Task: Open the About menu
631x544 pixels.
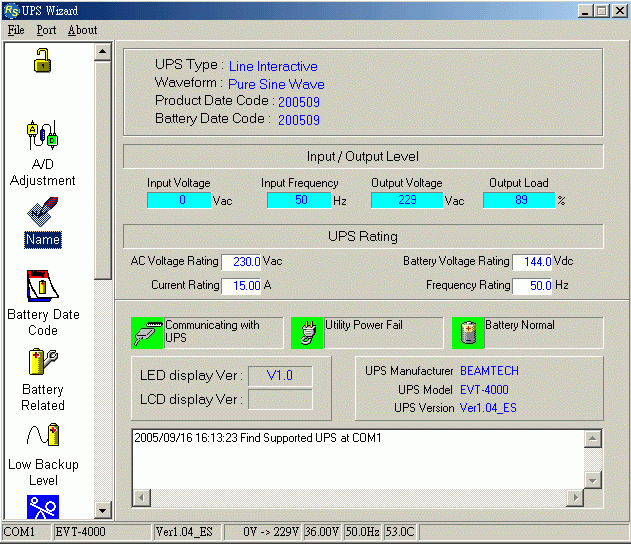Action: click(x=82, y=30)
